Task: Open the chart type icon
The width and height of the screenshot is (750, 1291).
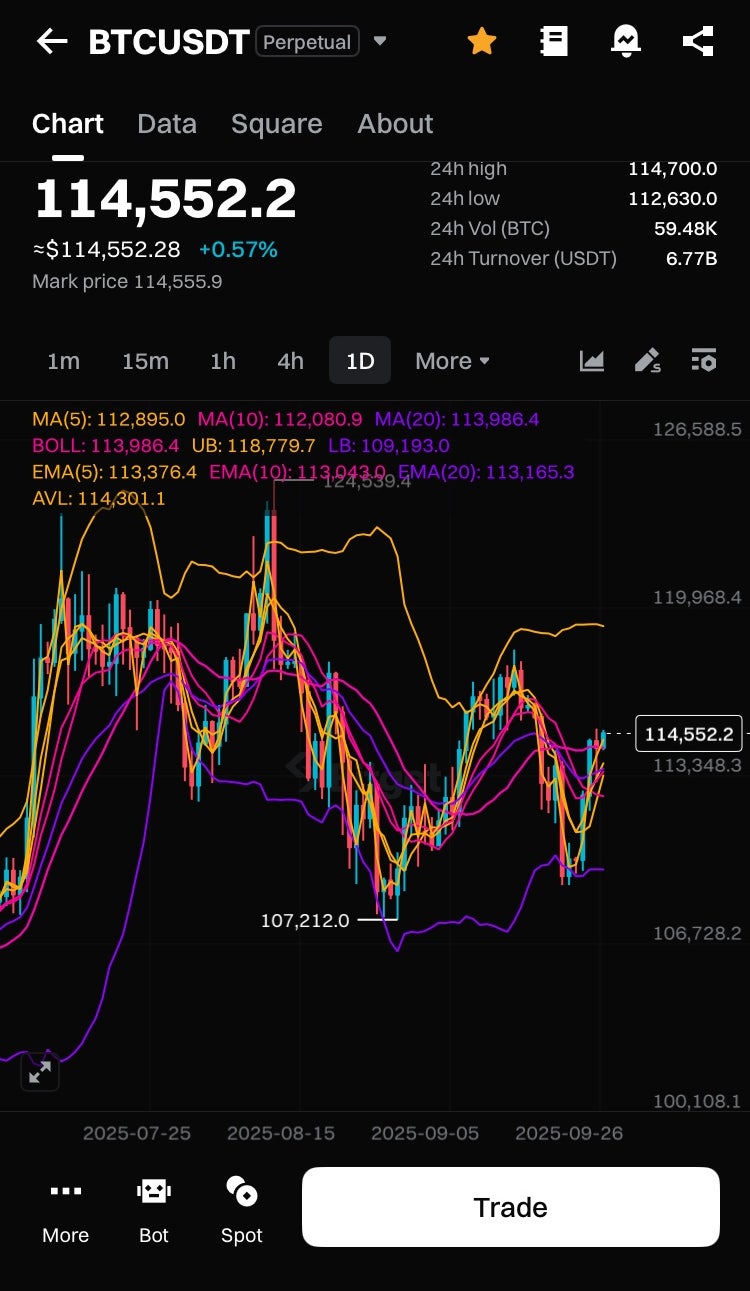Action: tap(592, 361)
